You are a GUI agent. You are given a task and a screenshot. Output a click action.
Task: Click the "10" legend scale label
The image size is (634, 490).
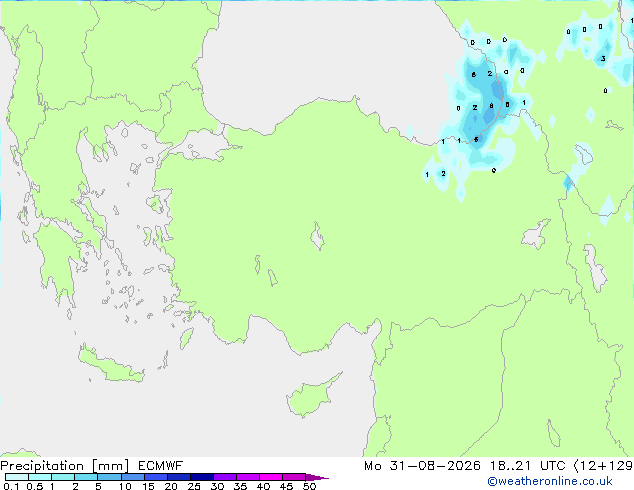[x=125, y=486]
